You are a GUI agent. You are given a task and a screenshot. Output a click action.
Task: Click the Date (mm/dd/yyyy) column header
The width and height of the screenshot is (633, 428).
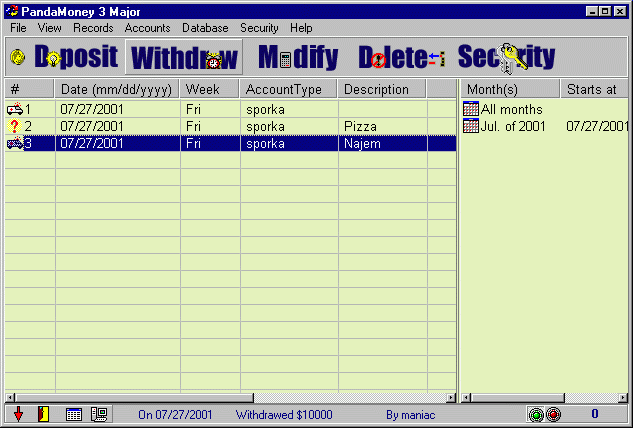(x=117, y=89)
